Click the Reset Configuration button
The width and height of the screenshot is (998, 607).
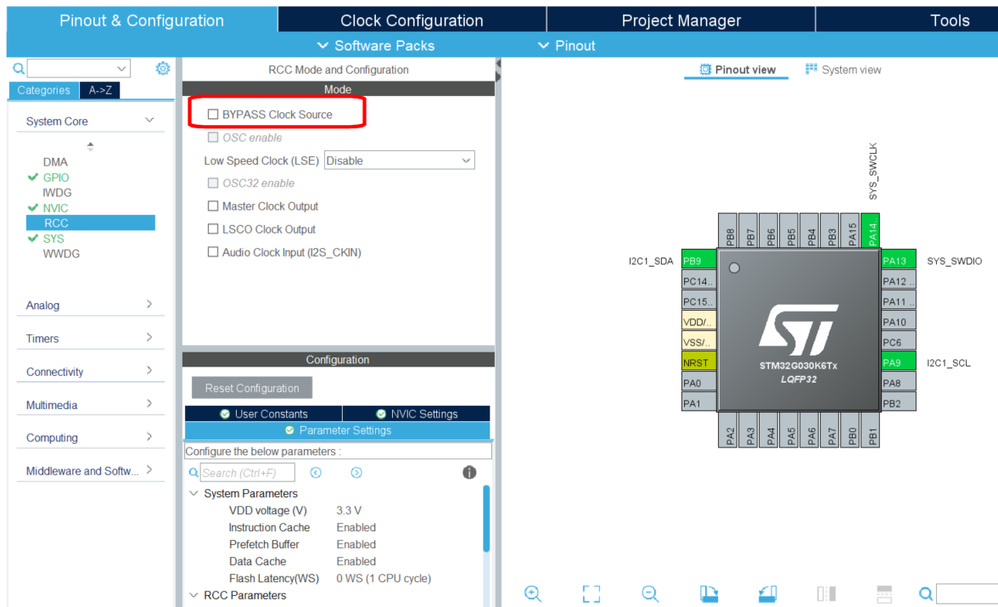[252, 387]
